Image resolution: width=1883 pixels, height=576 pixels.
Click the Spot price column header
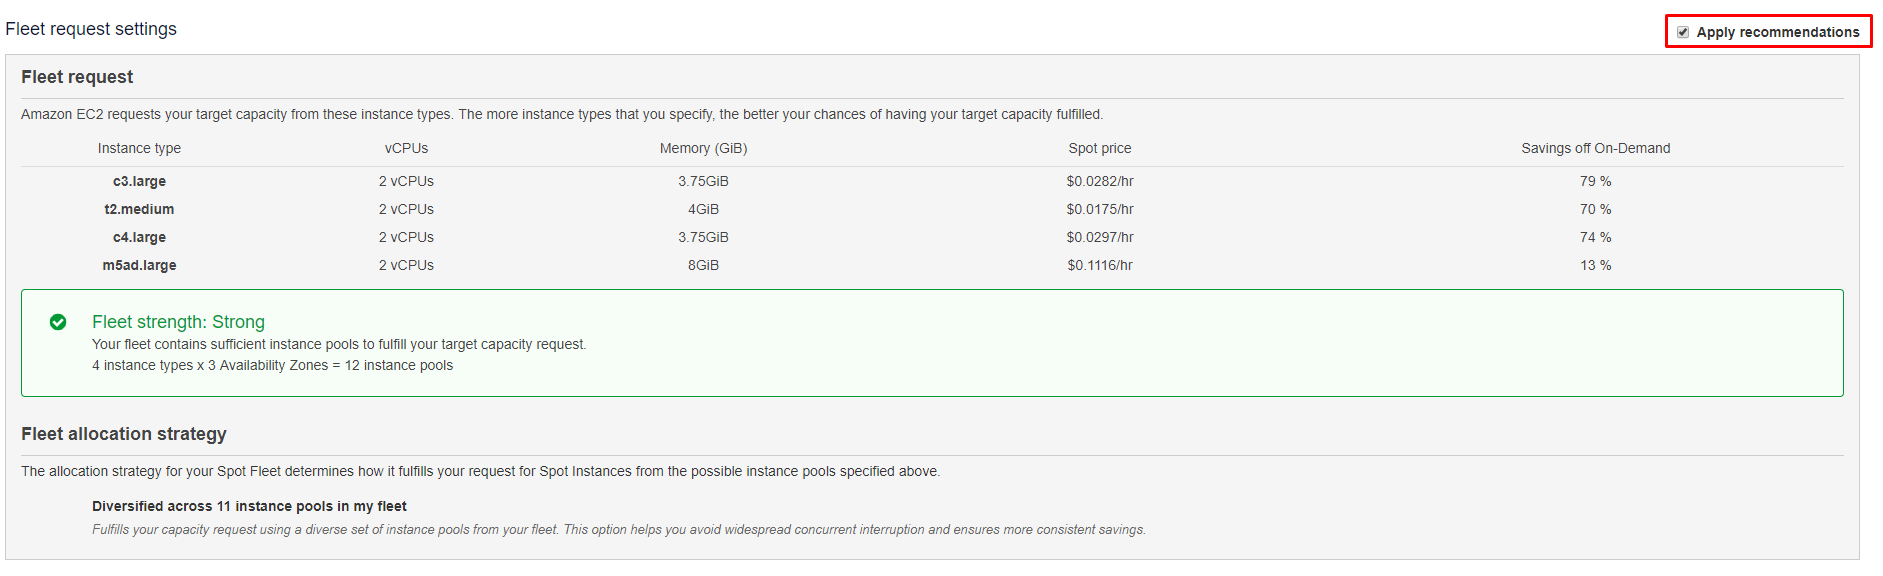(1099, 148)
